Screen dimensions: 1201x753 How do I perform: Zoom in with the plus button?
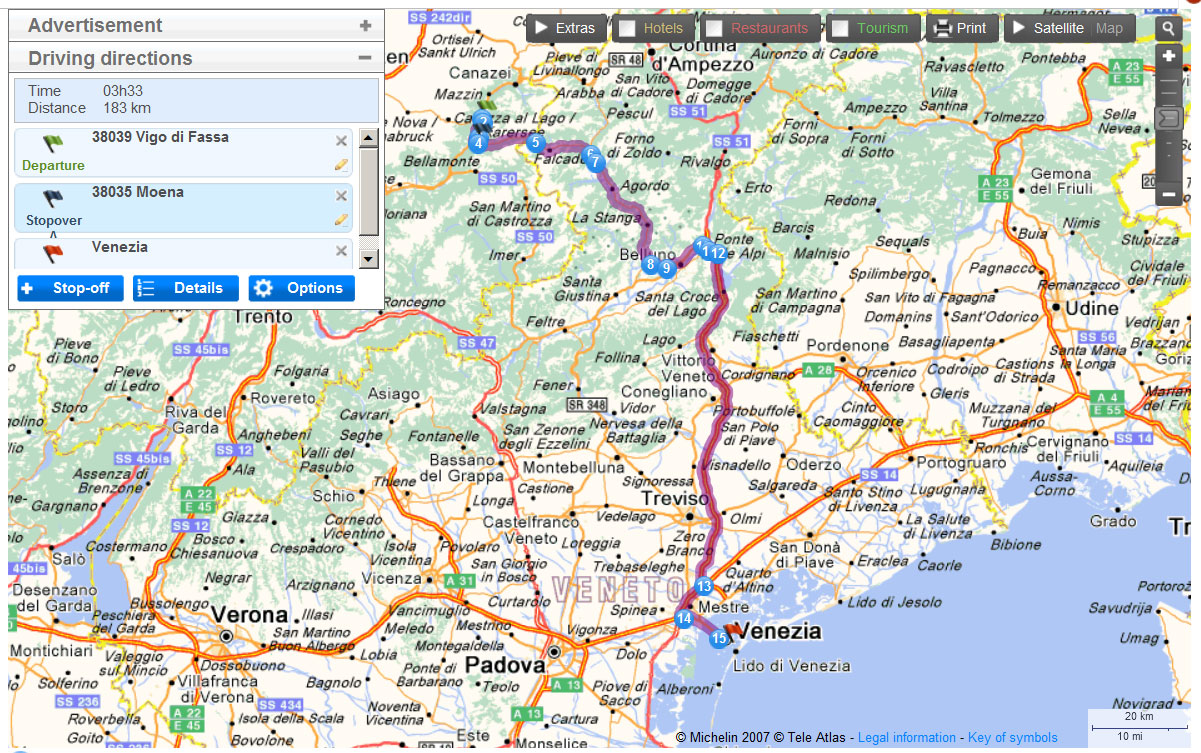coord(1168,57)
